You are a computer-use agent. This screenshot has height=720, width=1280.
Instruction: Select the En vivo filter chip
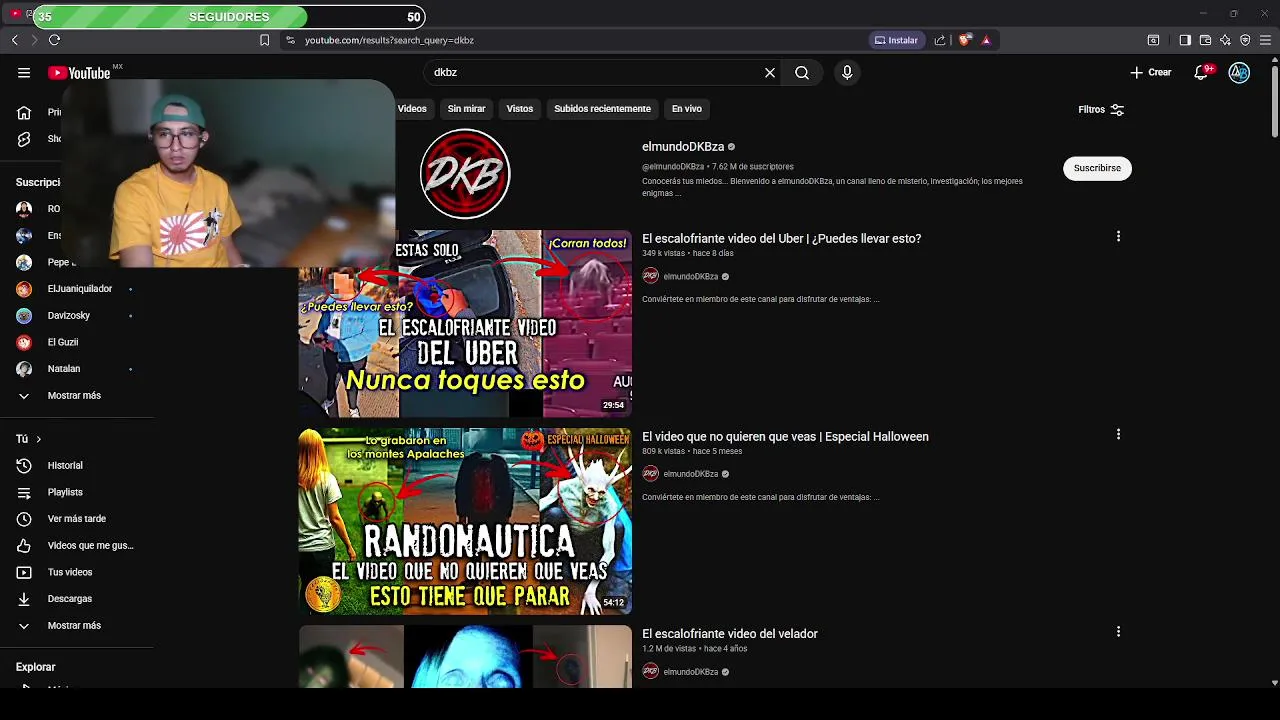point(686,109)
